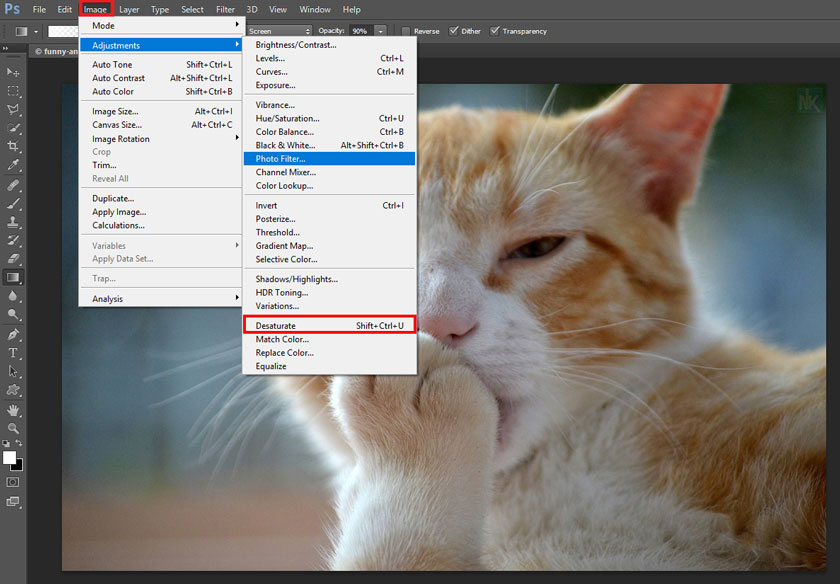The height and width of the screenshot is (584, 840).
Task: Choose Desaturate from Adjustments
Action: point(329,325)
